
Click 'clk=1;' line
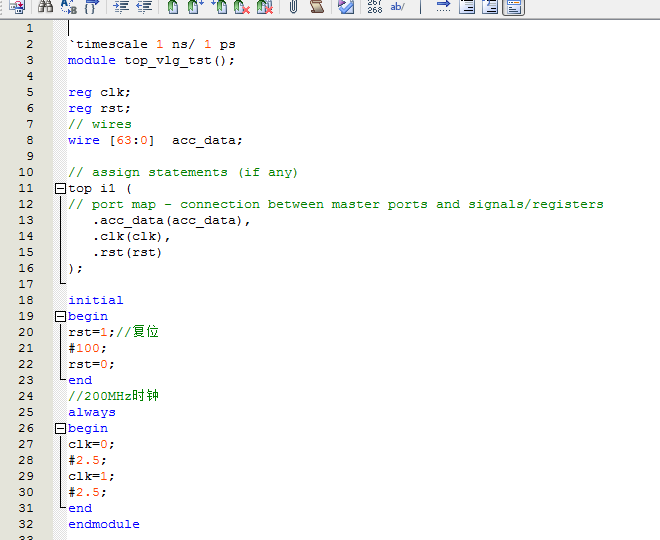point(91,476)
